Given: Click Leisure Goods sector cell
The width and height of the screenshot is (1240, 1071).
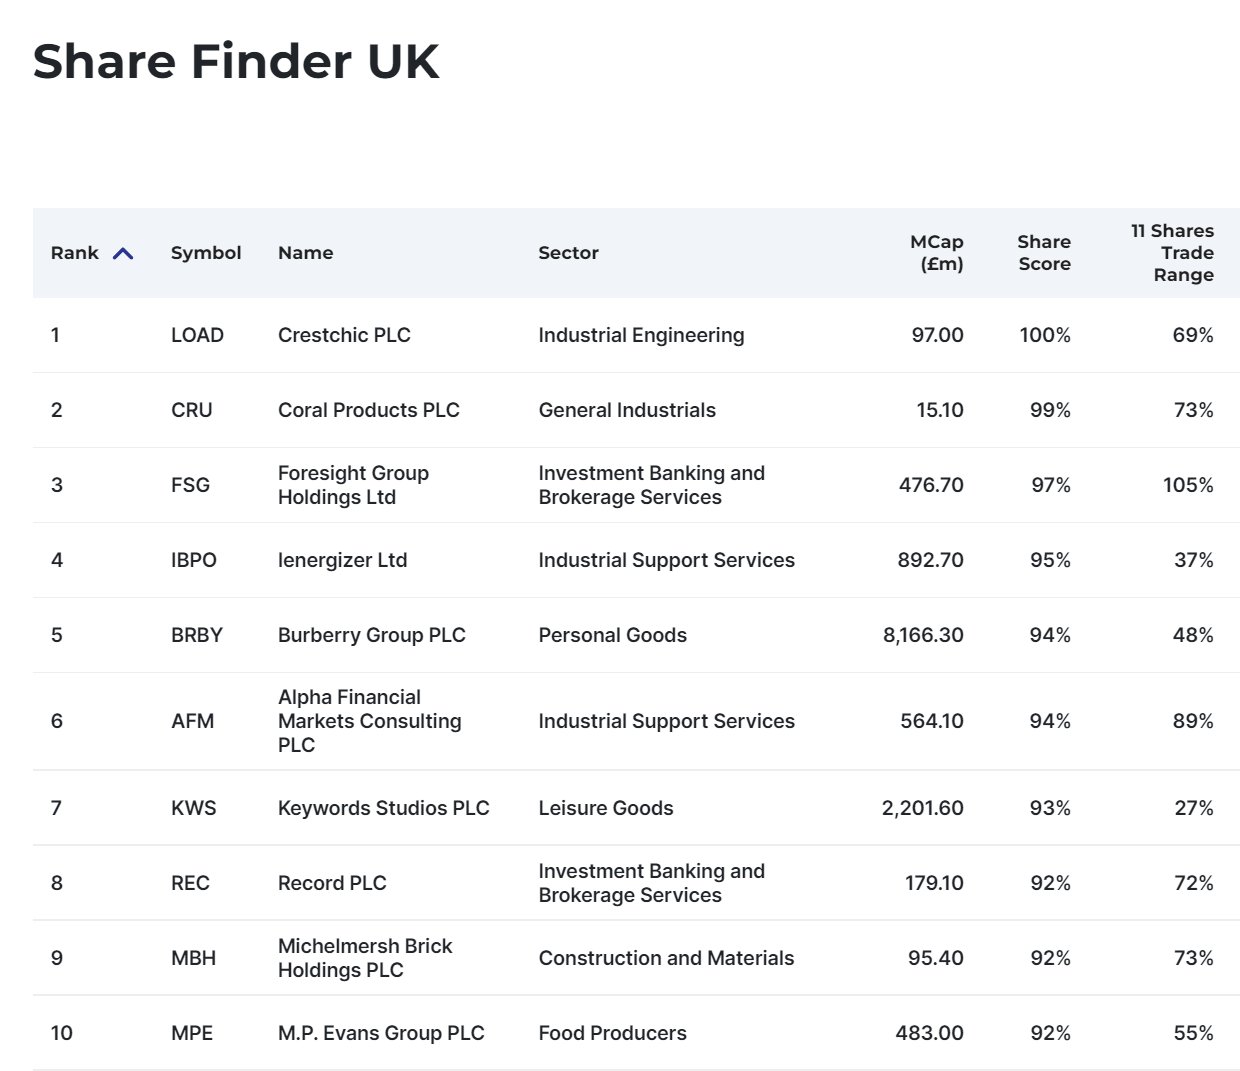Looking at the screenshot, I should (x=606, y=808).
